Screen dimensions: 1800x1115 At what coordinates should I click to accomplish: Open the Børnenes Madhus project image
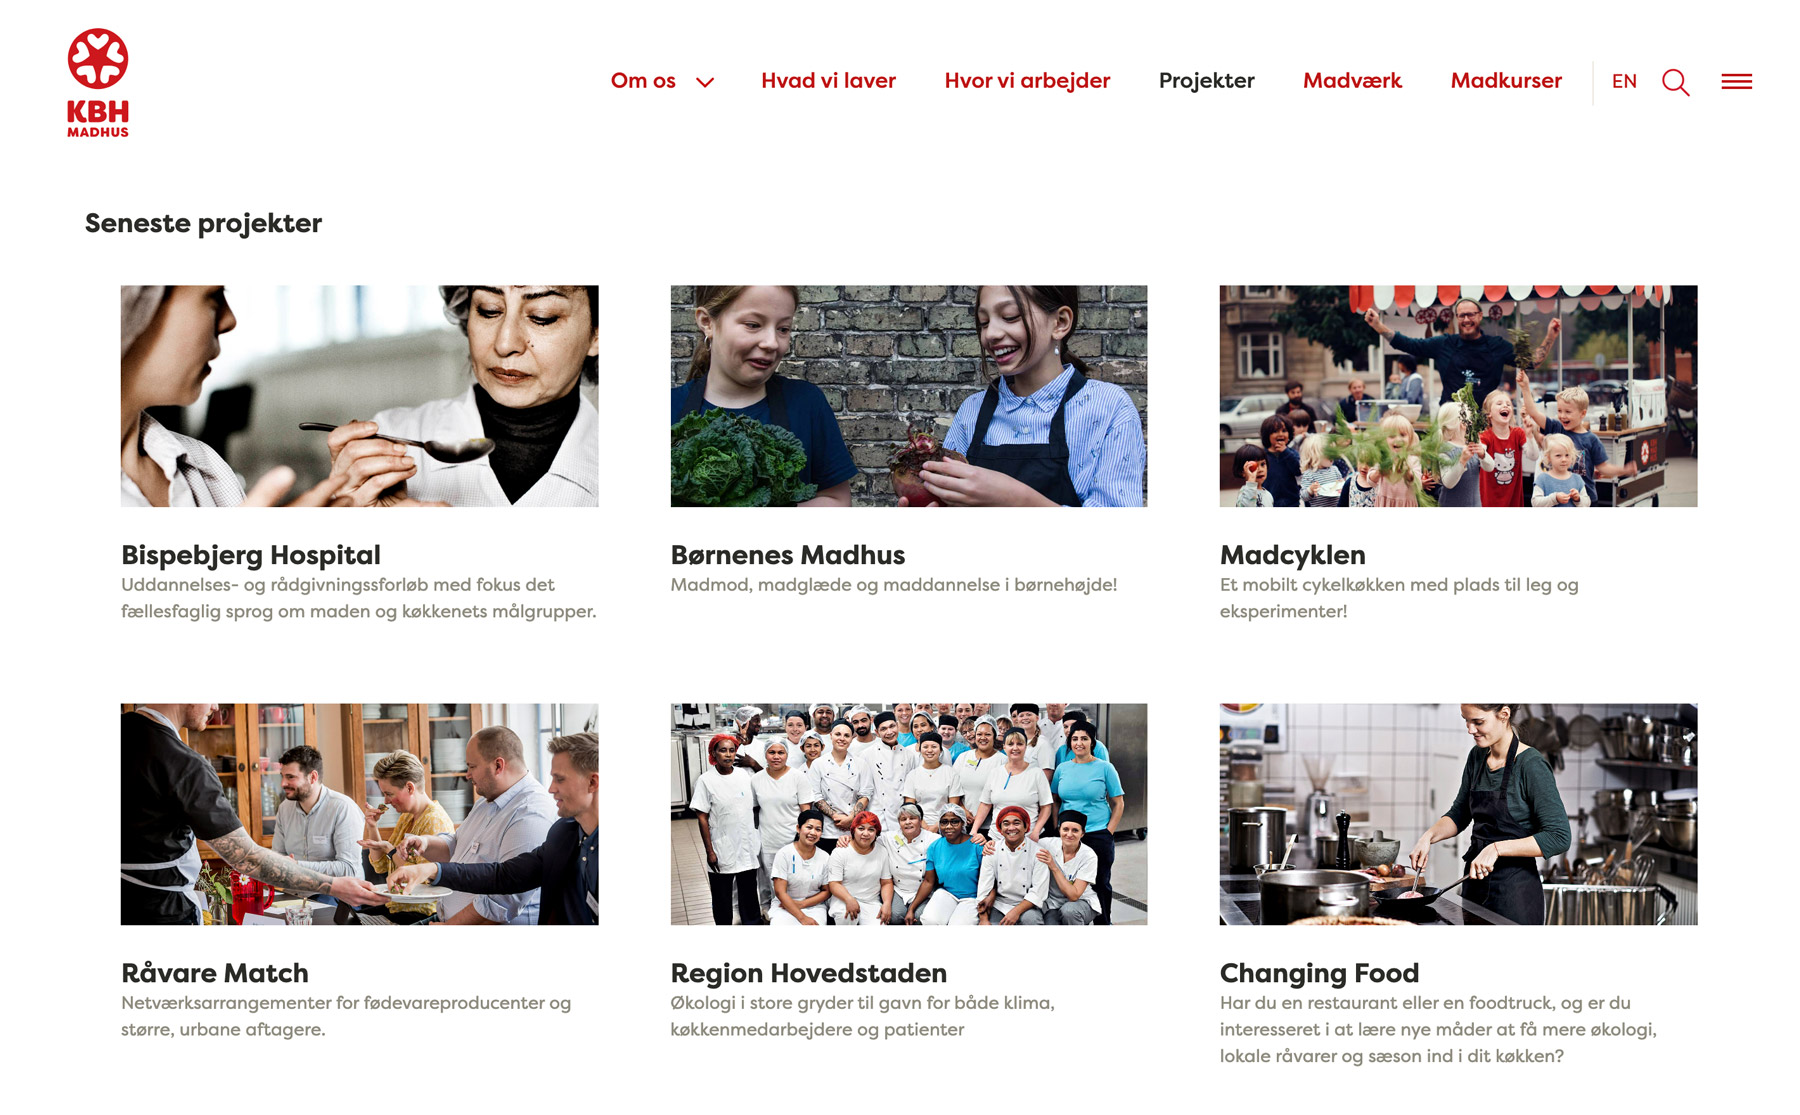pos(909,396)
